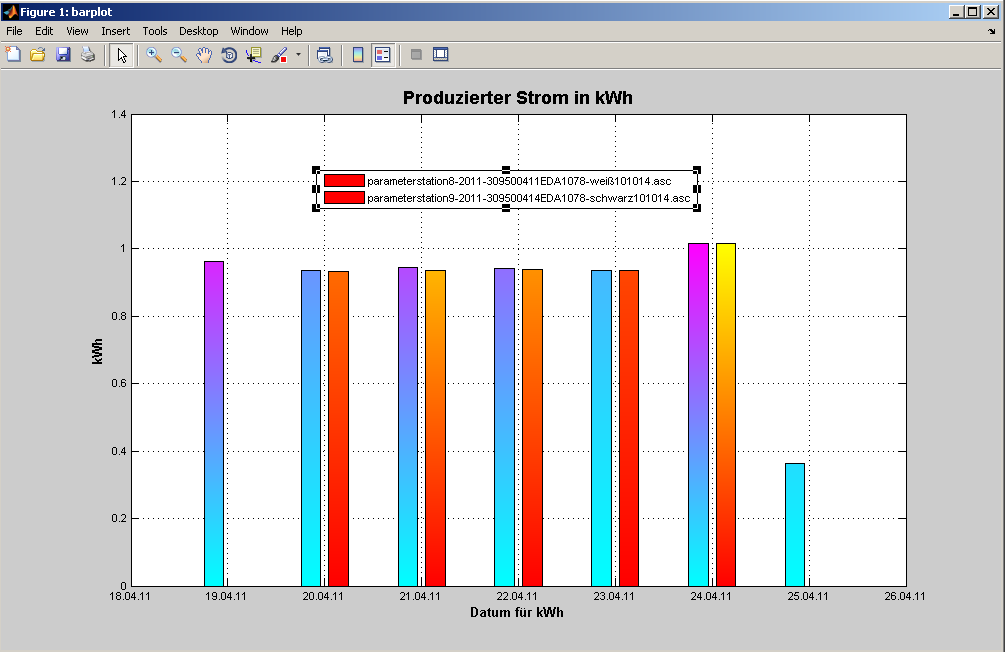
Task: Click the red swatch for parameterstation8 legend entry
Action: point(343,181)
